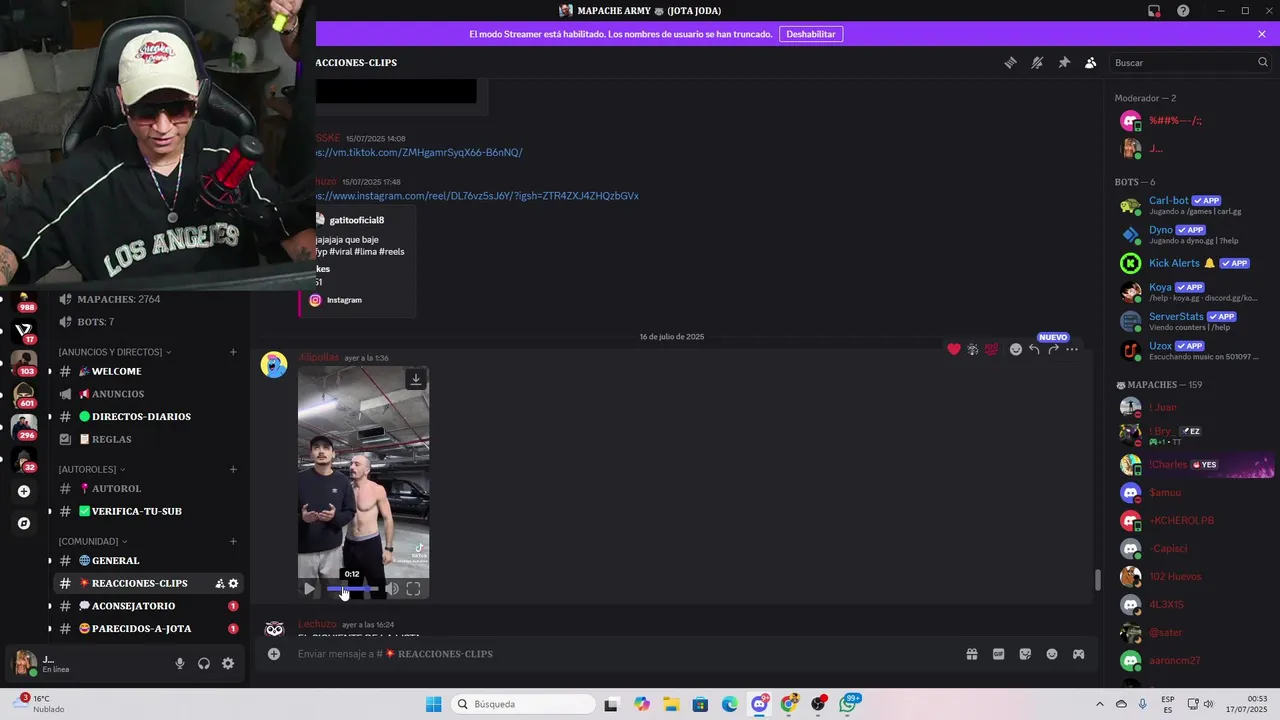1280x720 pixels.
Task: Click the attach plus button in message bar
Action: tap(274, 654)
